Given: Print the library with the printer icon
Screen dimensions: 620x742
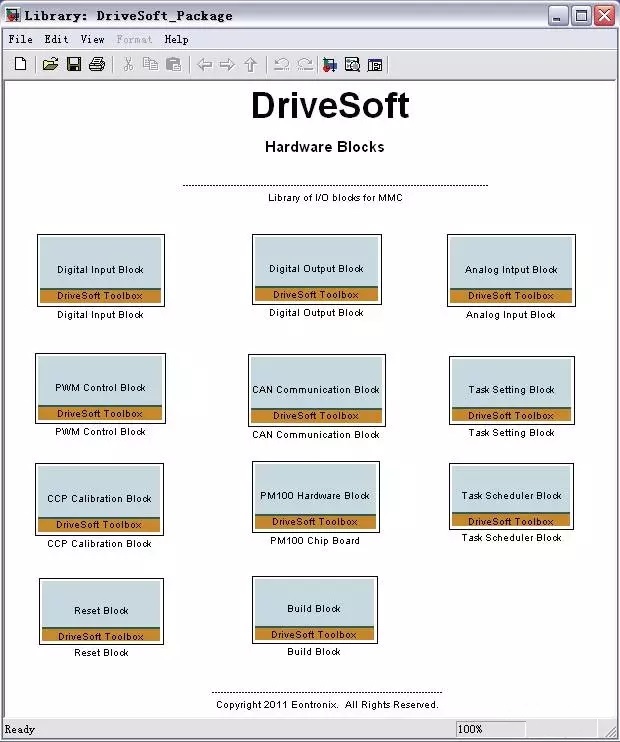Looking at the screenshot, I should (97, 64).
